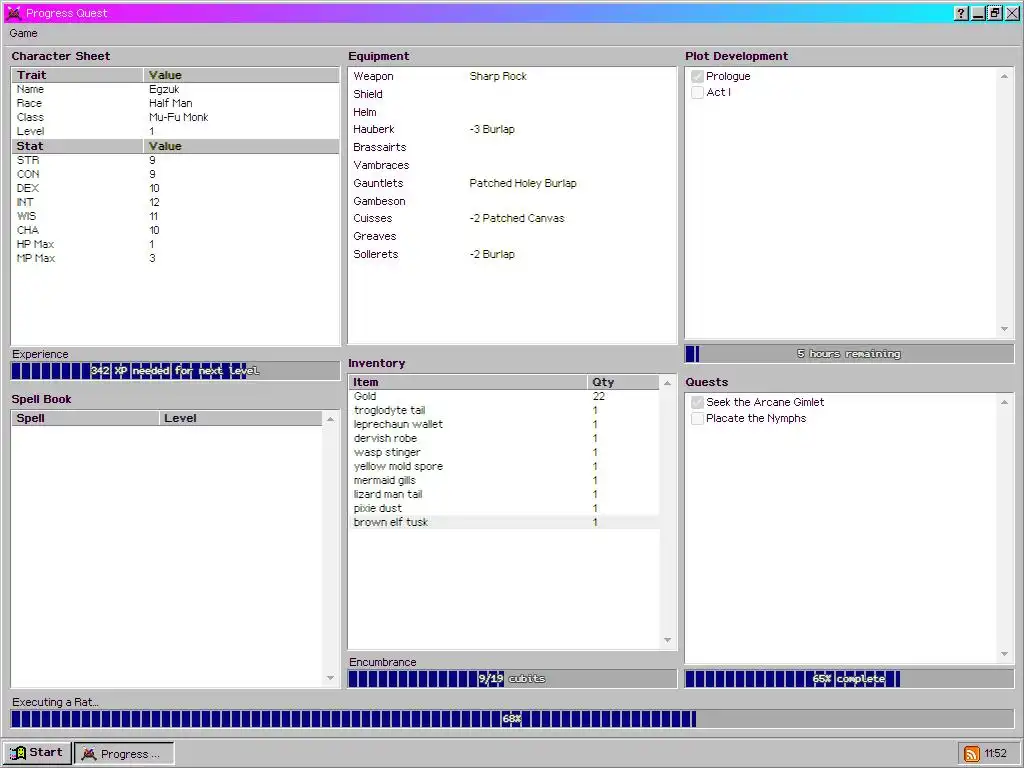Screen dimensions: 1024x768
Task: Click Inventory scroll up arrow
Action: (x=667, y=383)
